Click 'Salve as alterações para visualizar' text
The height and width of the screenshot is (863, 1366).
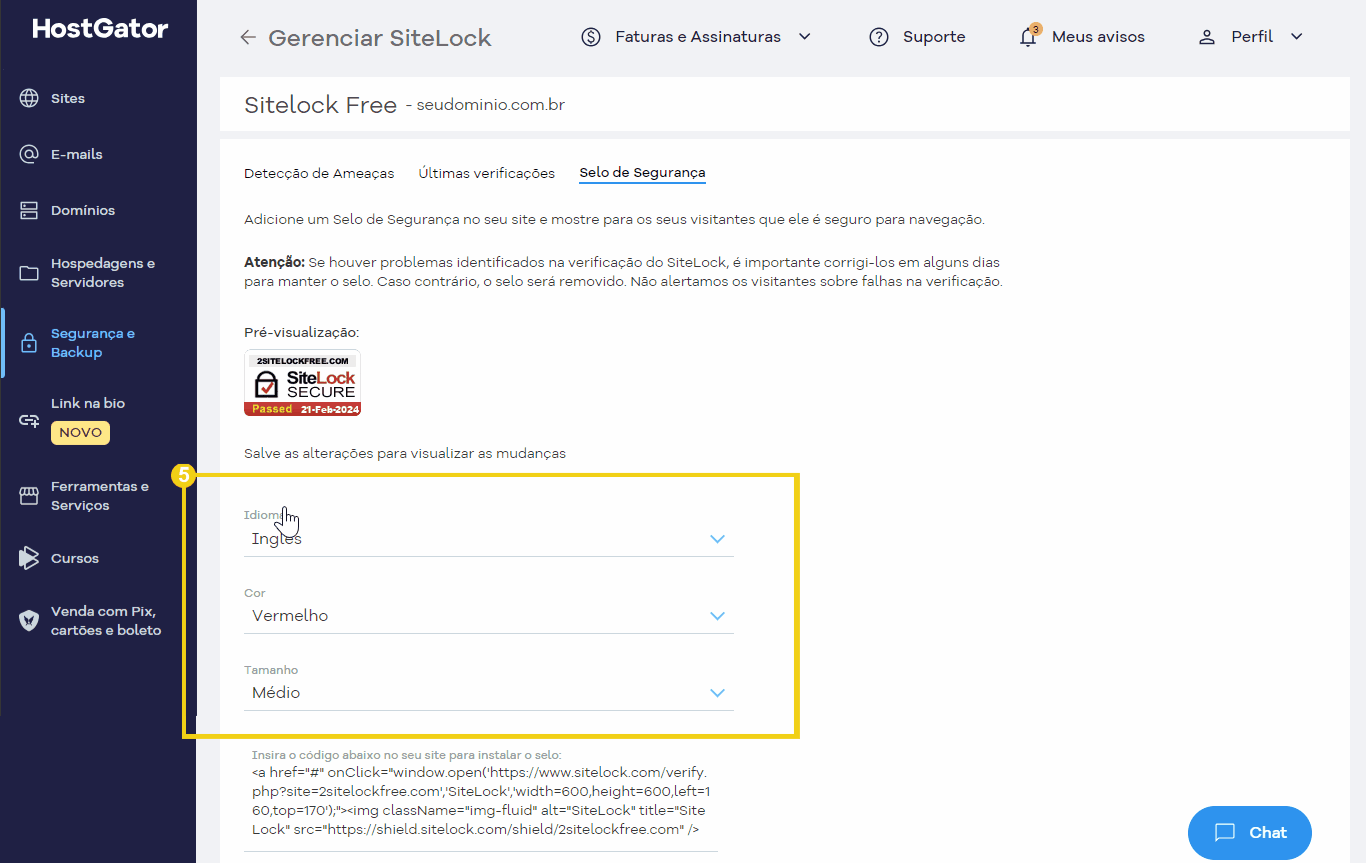point(405,453)
